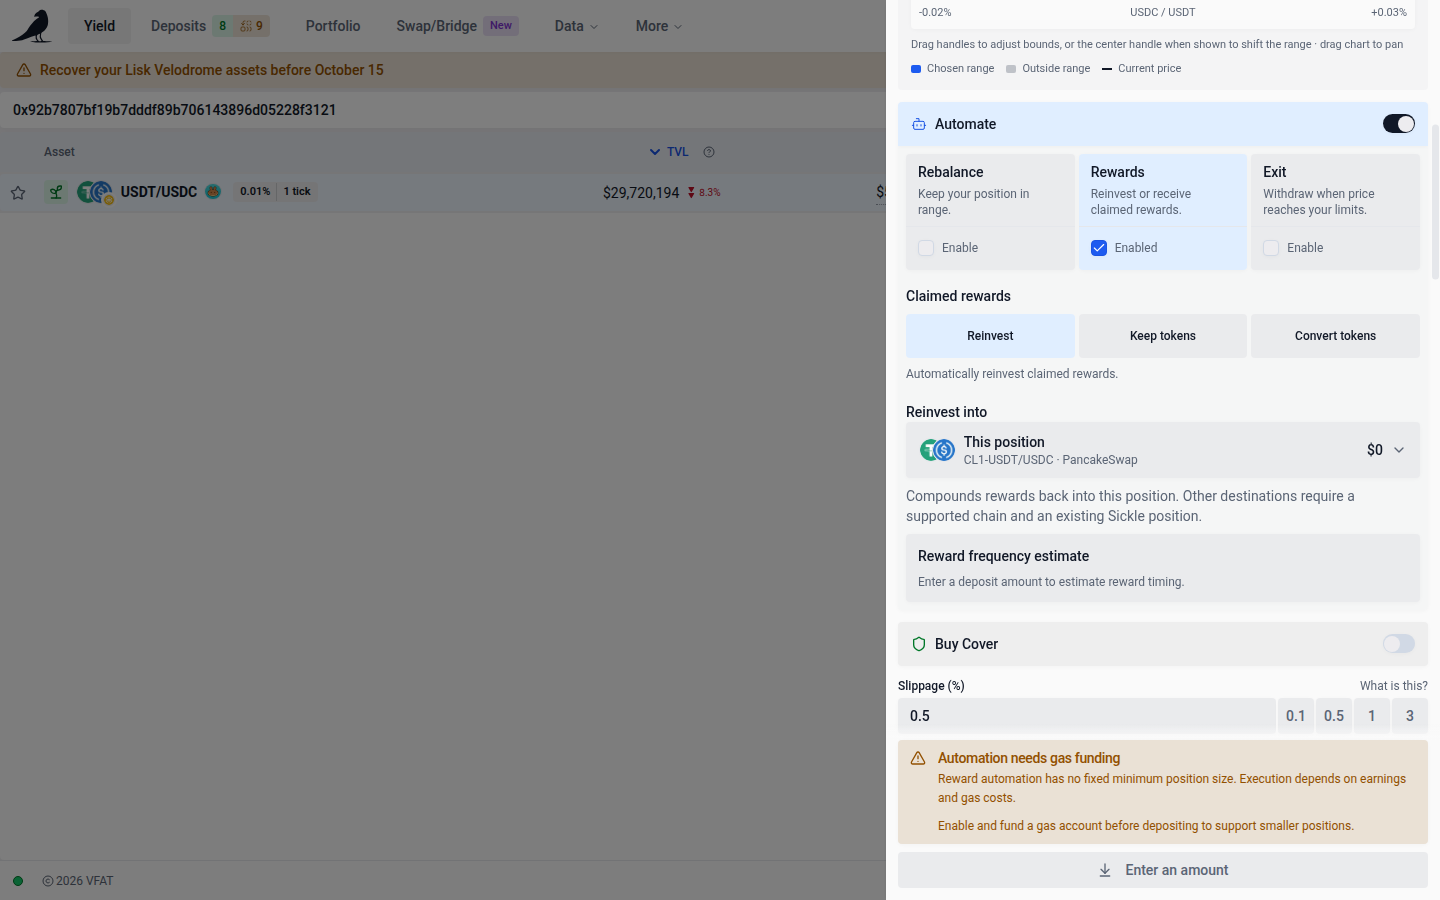Click the Lisk recovery banner warning icon
This screenshot has height=900, width=1440.
coord(24,70)
